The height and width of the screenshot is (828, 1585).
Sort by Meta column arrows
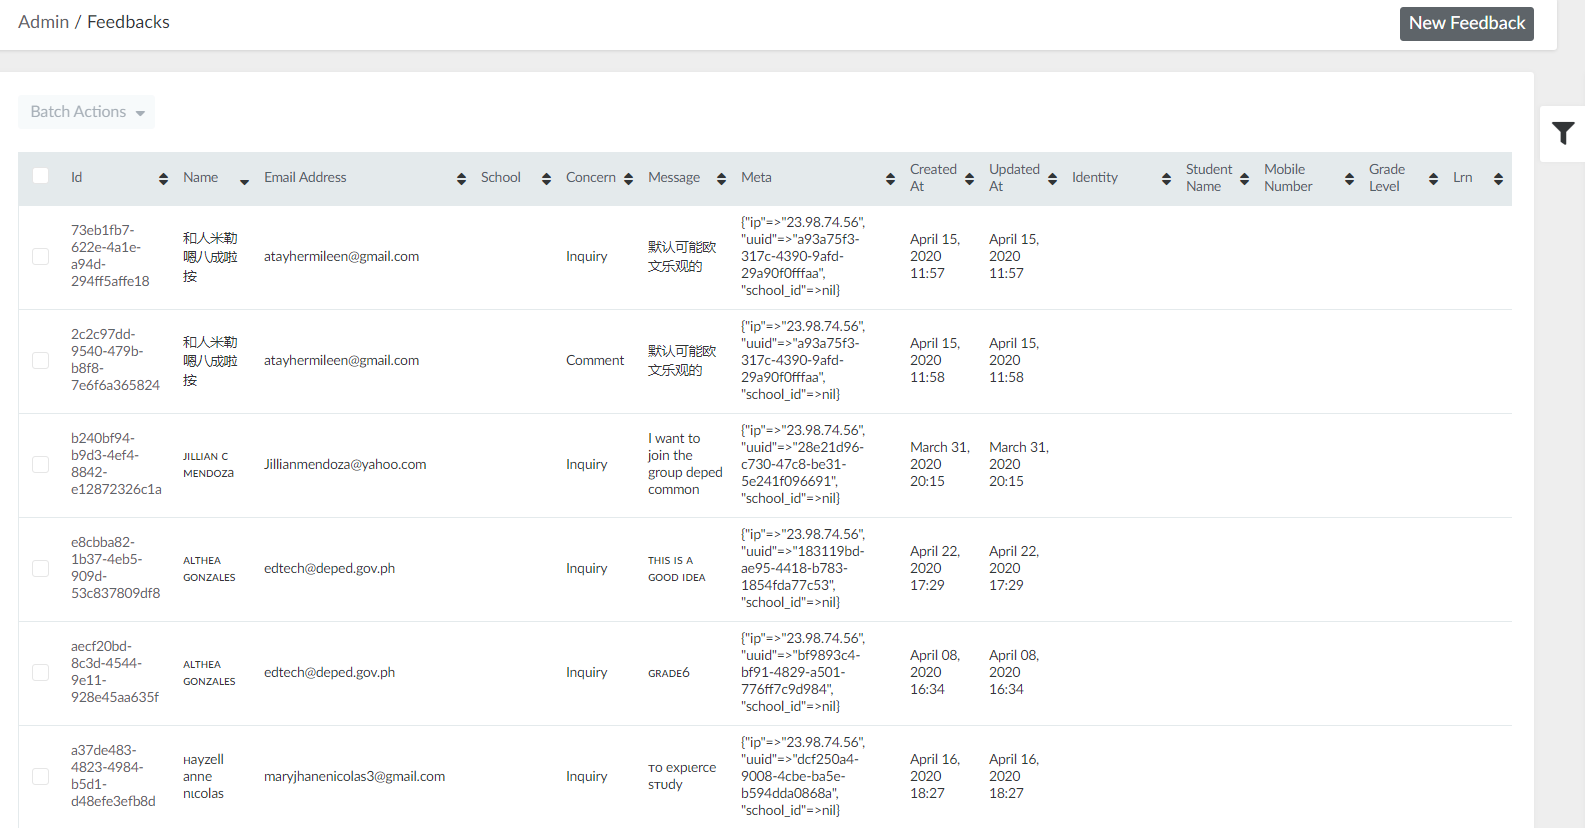click(890, 179)
